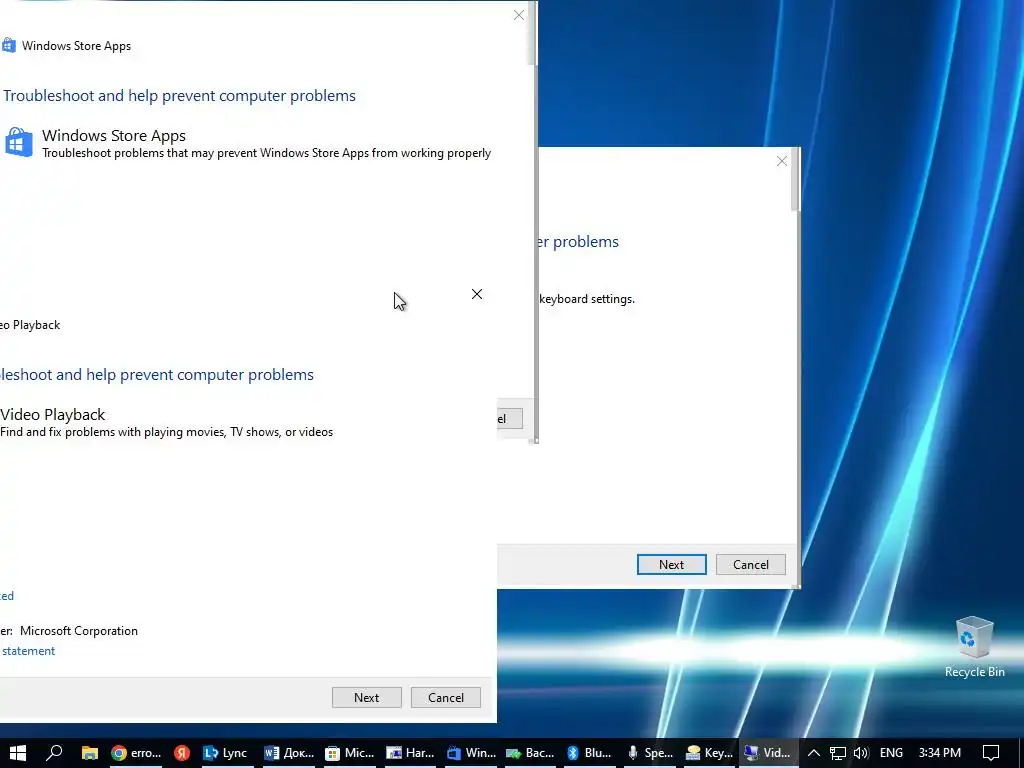Click scrollbar of Windows Store Apps window

coord(534,35)
